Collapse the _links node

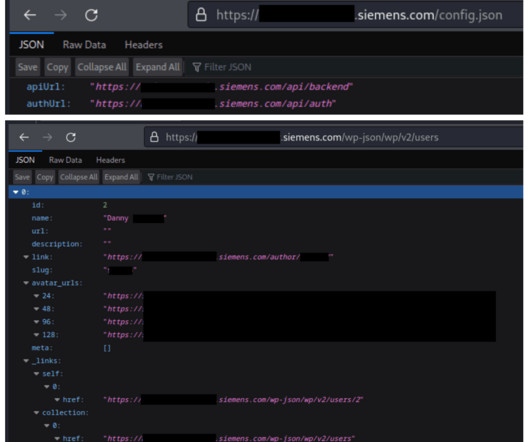(26, 361)
